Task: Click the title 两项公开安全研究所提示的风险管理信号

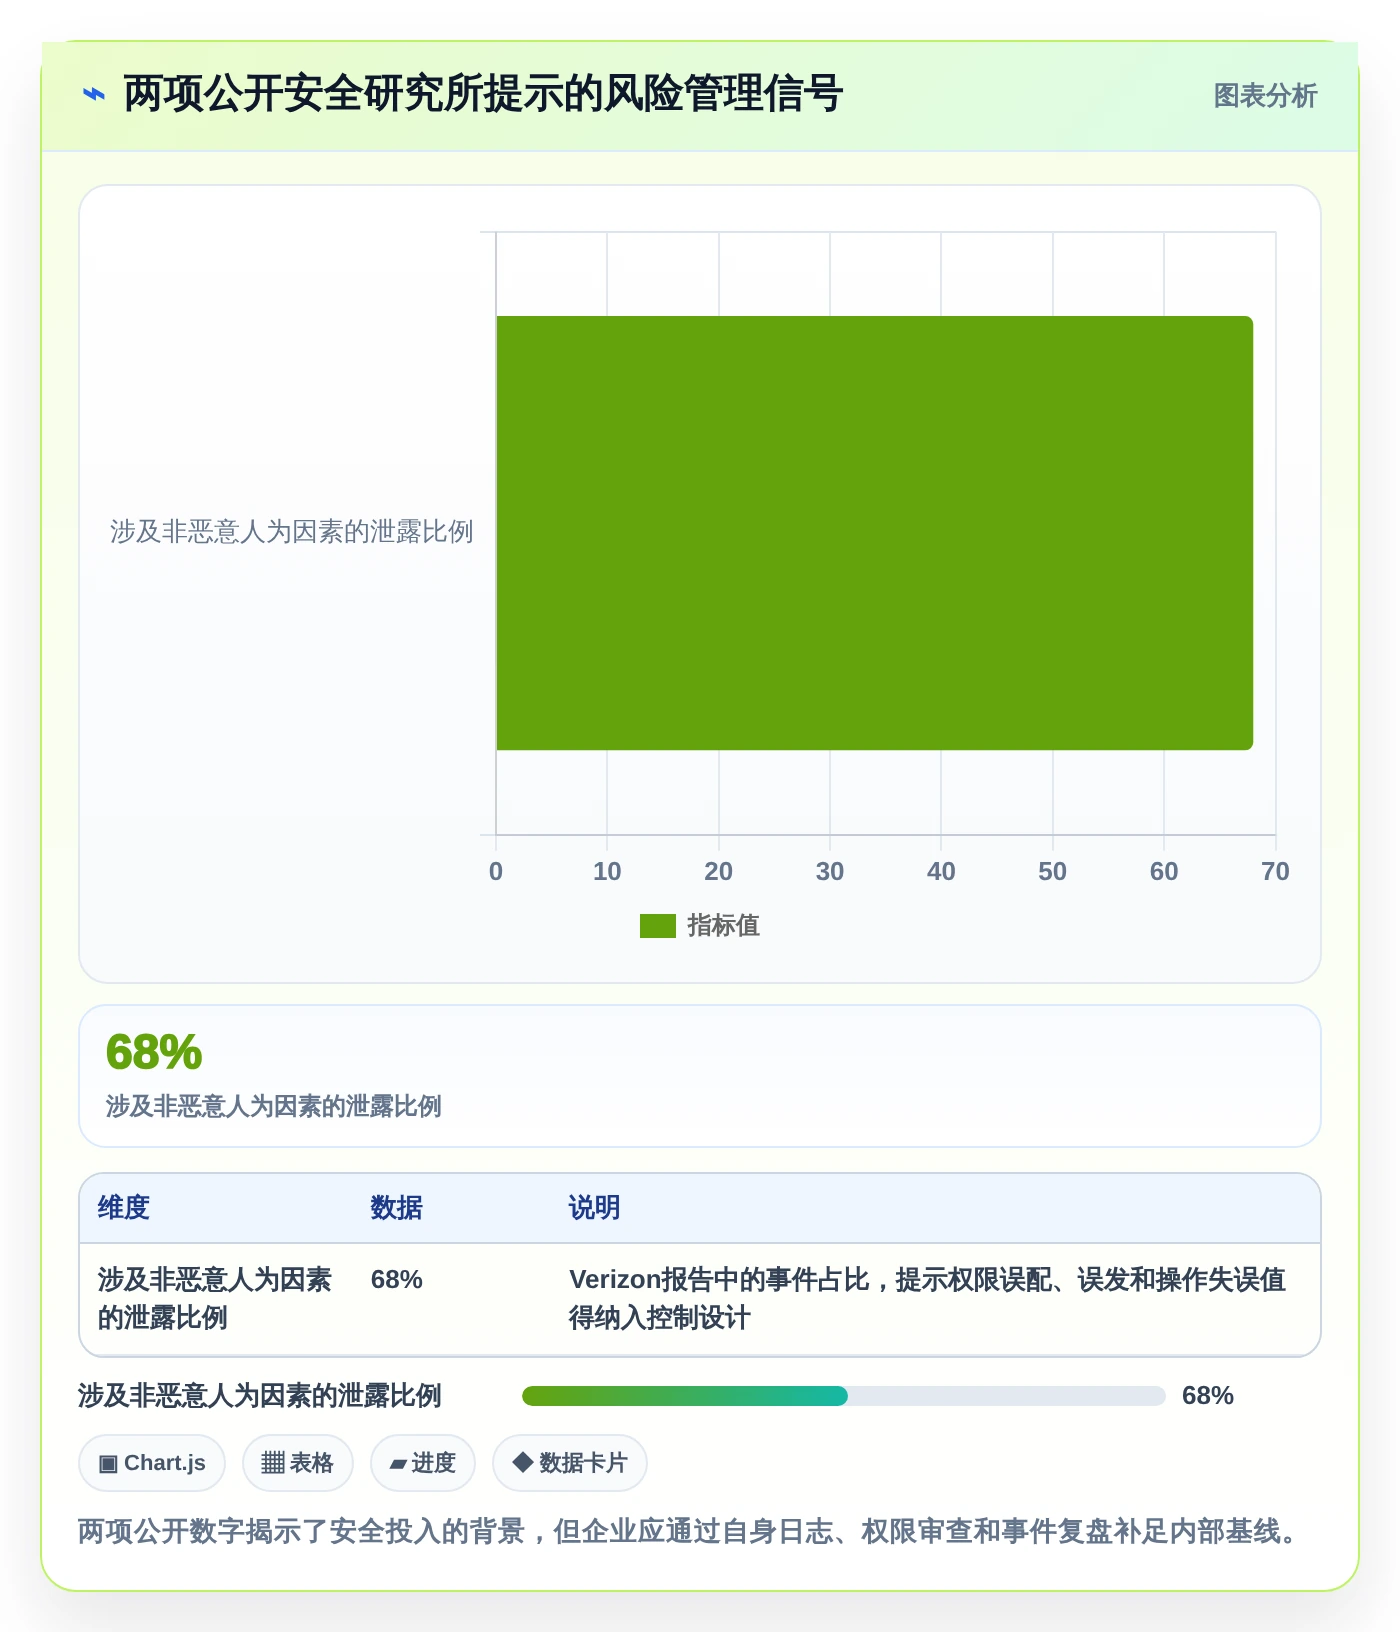Action: click(x=484, y=95)
